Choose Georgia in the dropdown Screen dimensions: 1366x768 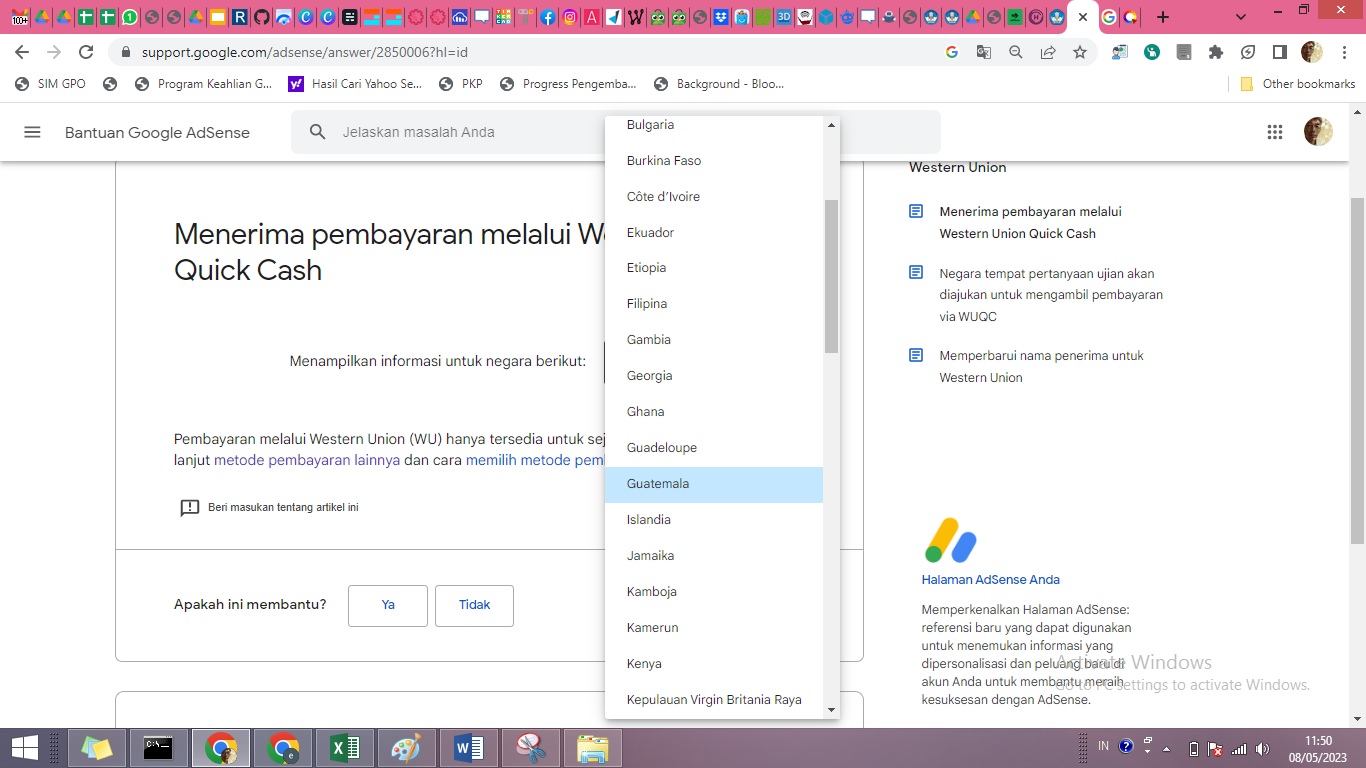click(x=714, y=376)
